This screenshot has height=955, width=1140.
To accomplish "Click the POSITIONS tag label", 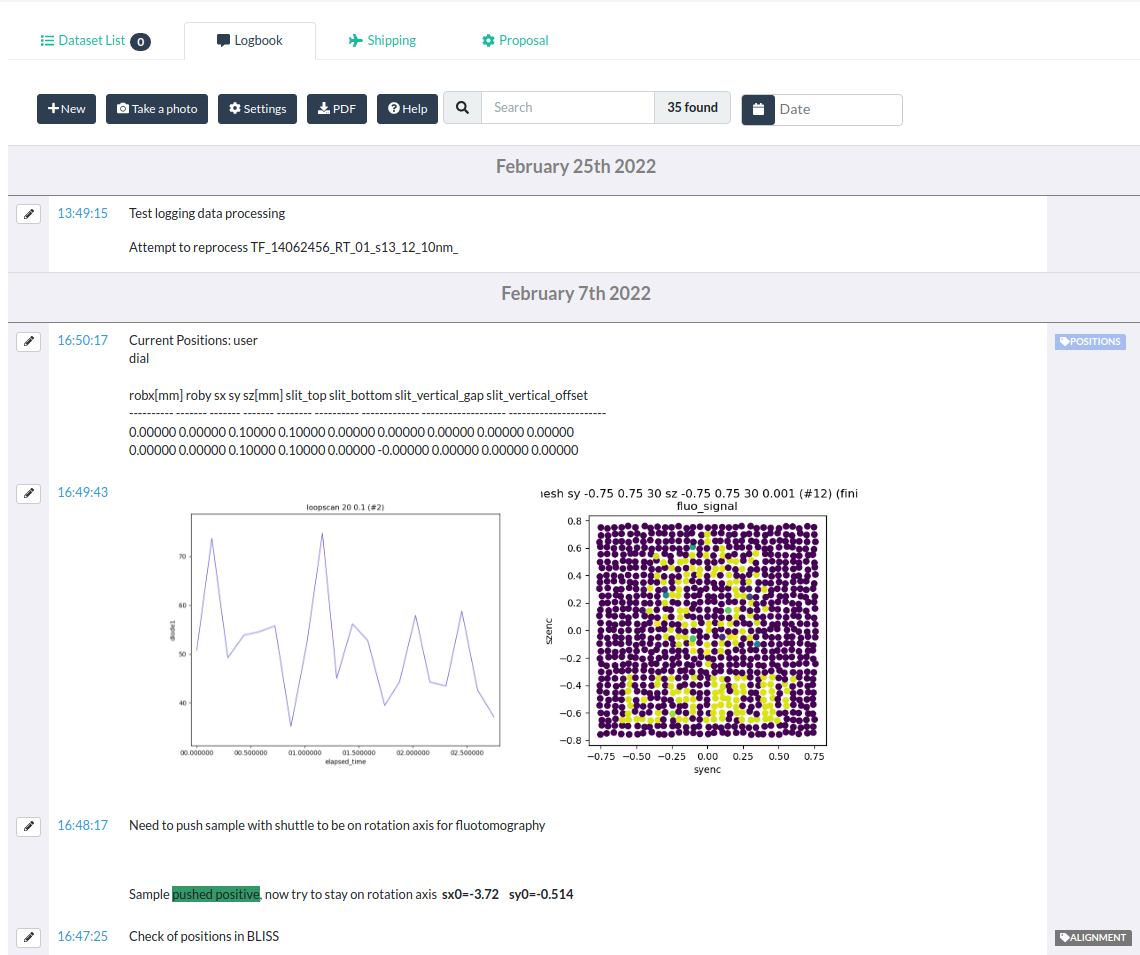I will [1090, 341].
